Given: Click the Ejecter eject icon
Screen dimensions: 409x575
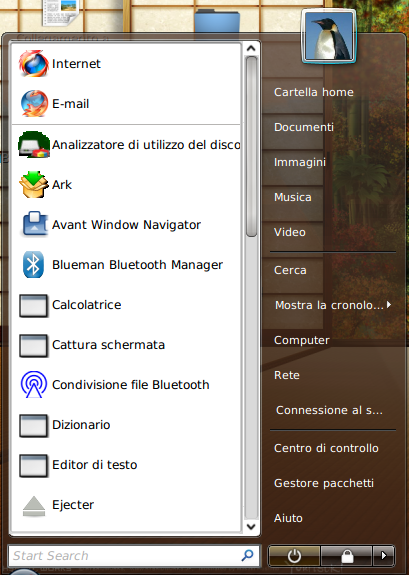Looking at the screenshot, I should click(x=34, y=506).
